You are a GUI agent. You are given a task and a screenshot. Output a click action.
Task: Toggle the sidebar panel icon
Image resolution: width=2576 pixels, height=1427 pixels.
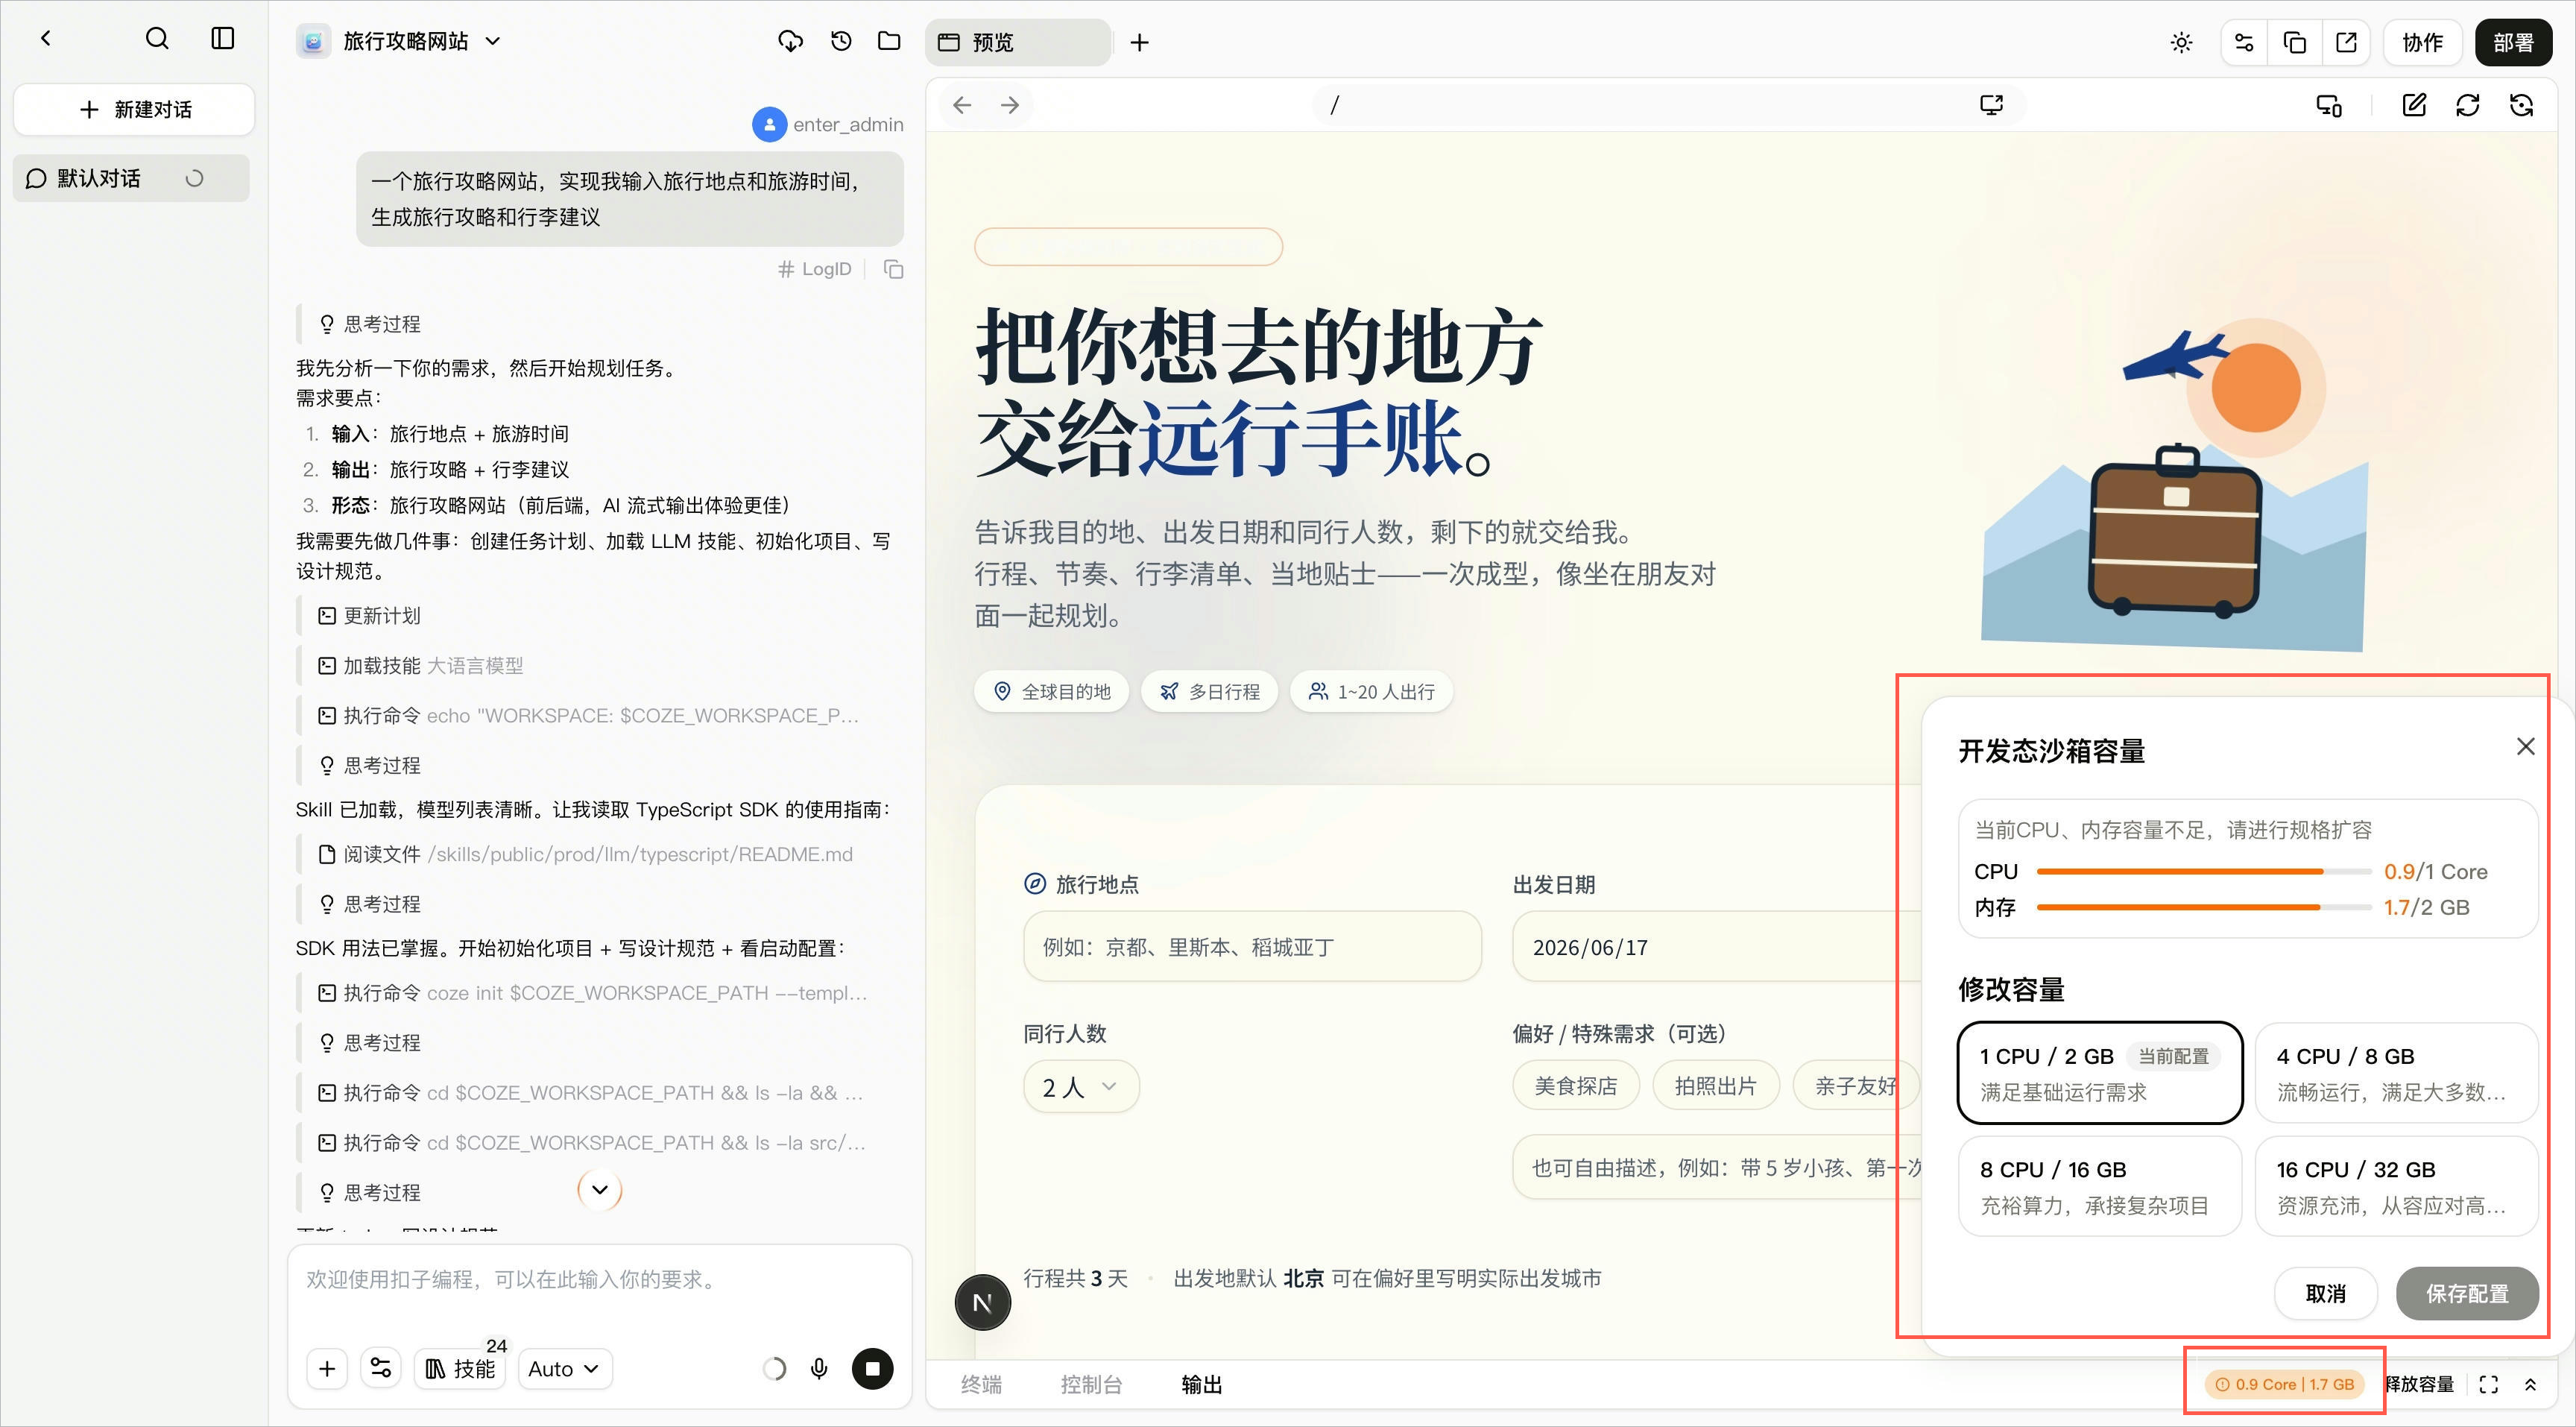223,39
